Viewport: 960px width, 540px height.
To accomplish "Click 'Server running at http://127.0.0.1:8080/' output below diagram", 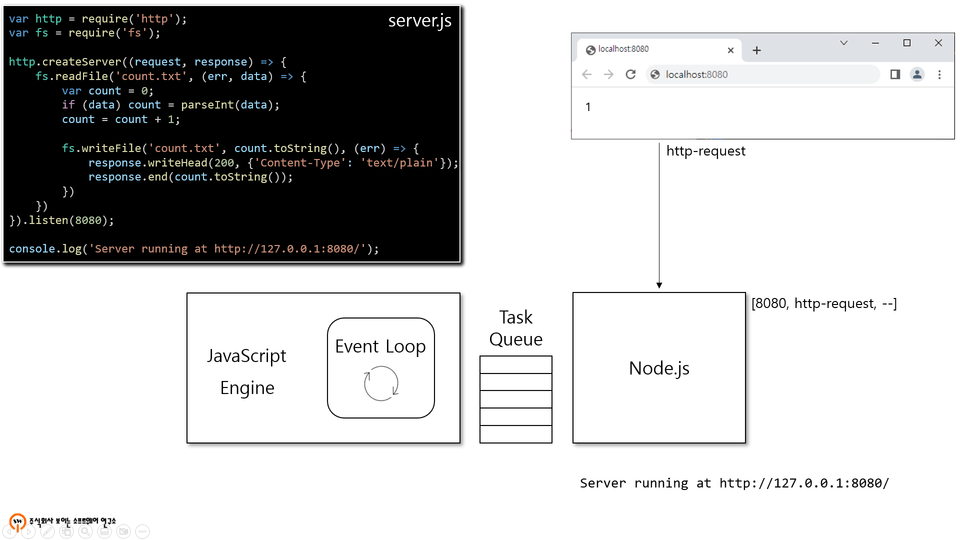I will point(734,483).
